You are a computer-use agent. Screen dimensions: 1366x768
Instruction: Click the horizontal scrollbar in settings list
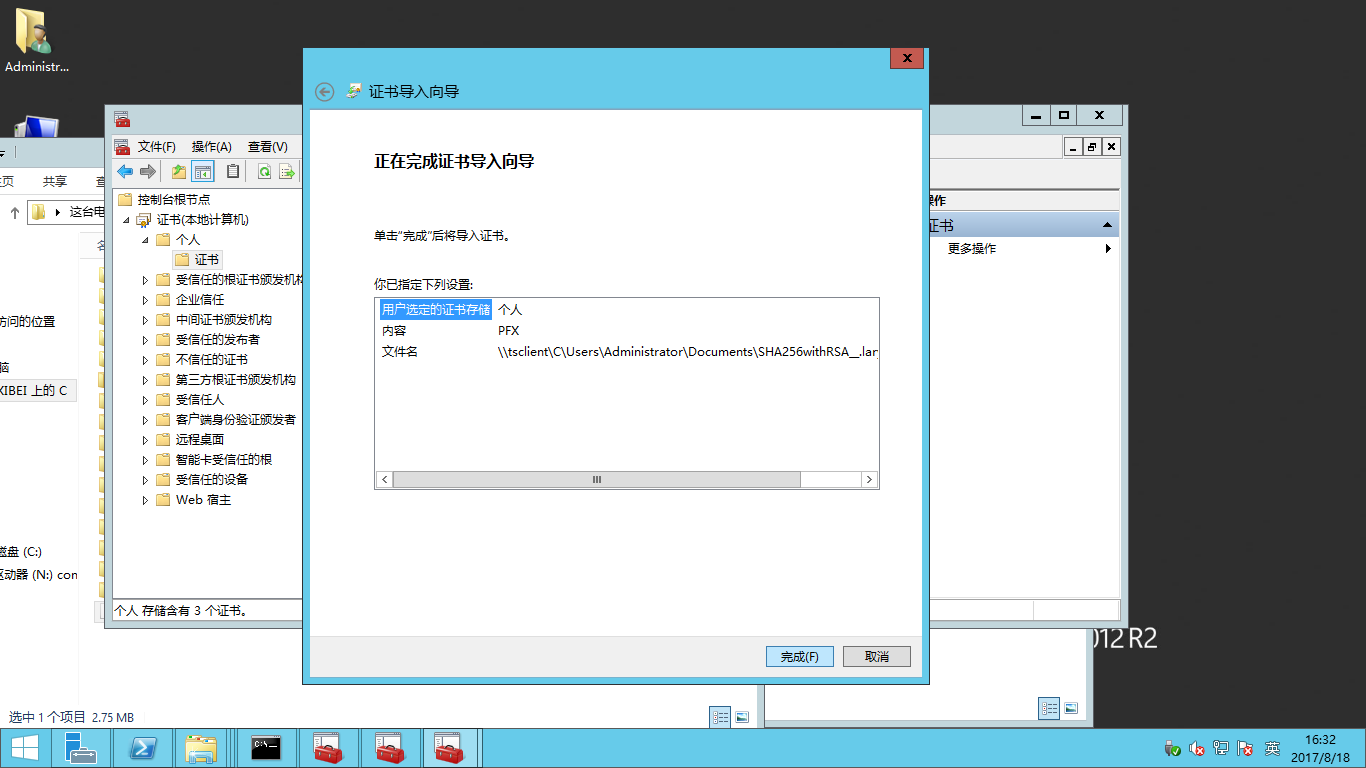596,480
